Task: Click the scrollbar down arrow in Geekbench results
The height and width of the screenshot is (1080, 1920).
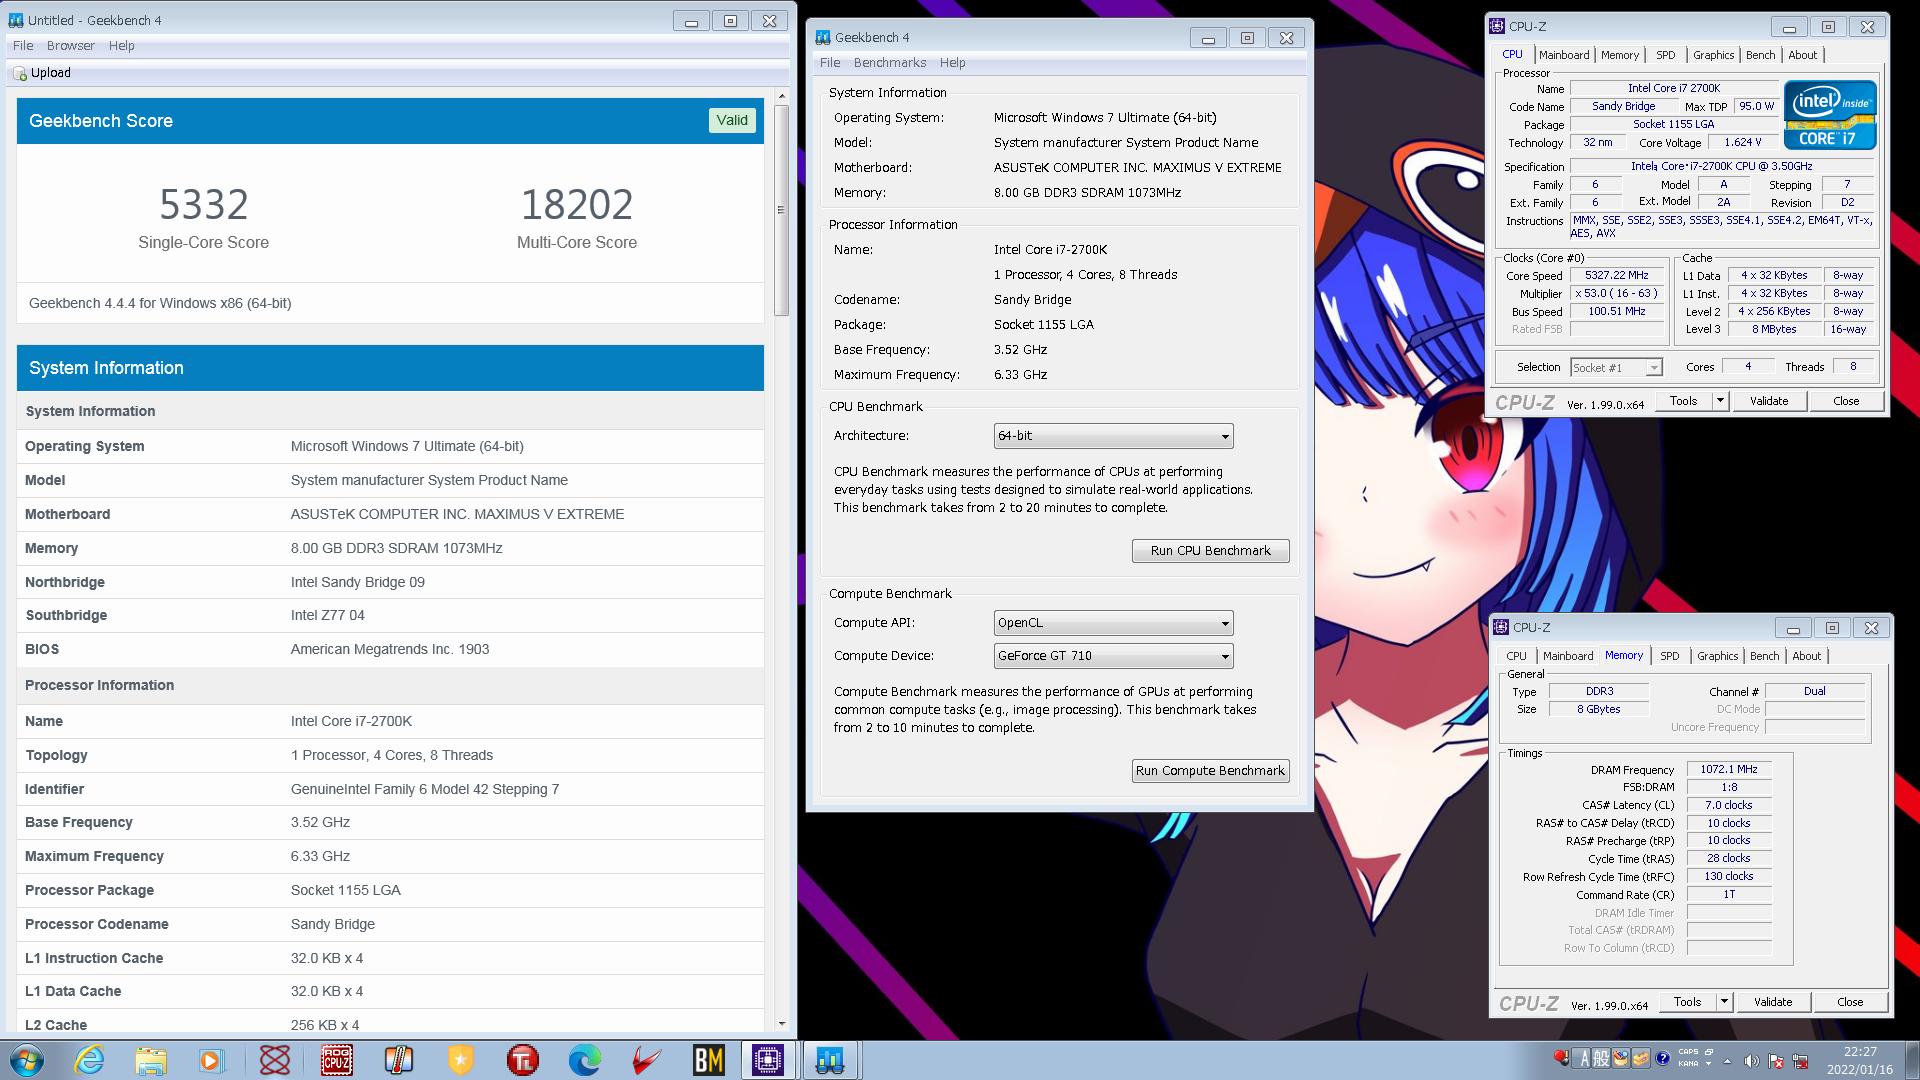Action: (782, 1024)
